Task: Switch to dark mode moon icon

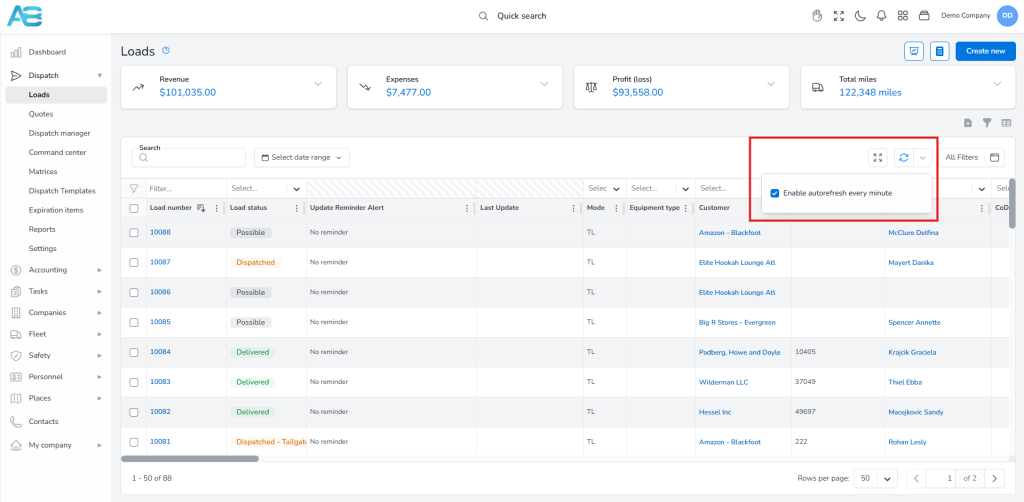Action: (860, 16)
